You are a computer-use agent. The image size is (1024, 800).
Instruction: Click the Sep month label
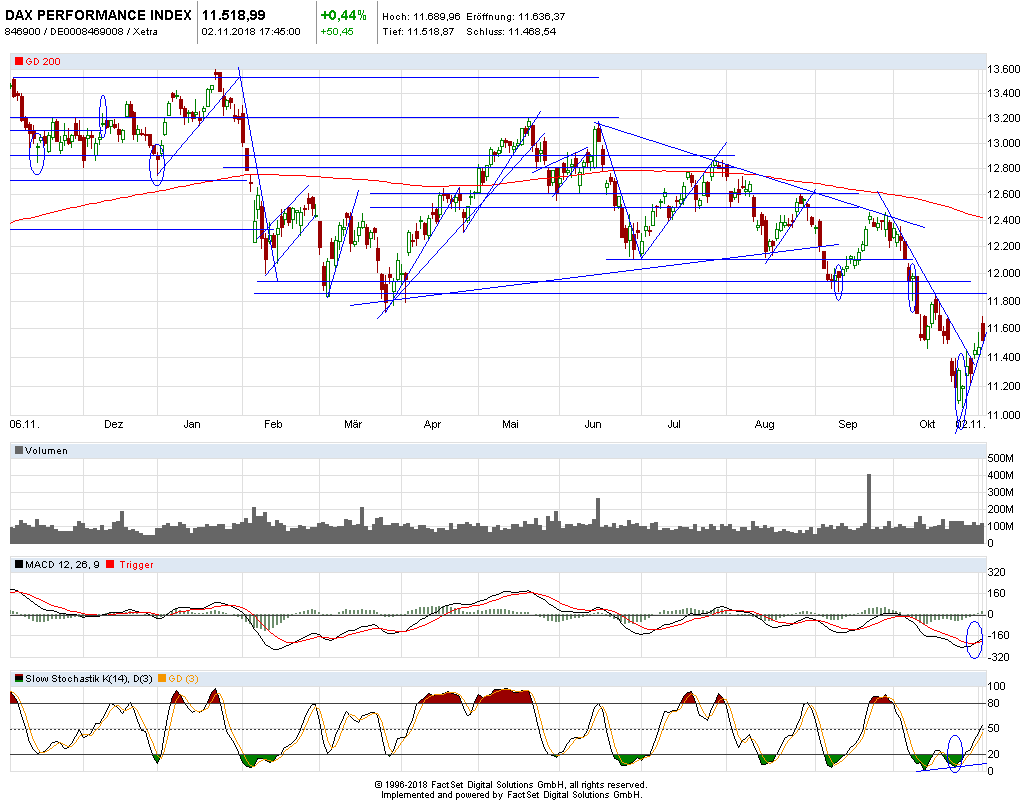tap(848, 424)
